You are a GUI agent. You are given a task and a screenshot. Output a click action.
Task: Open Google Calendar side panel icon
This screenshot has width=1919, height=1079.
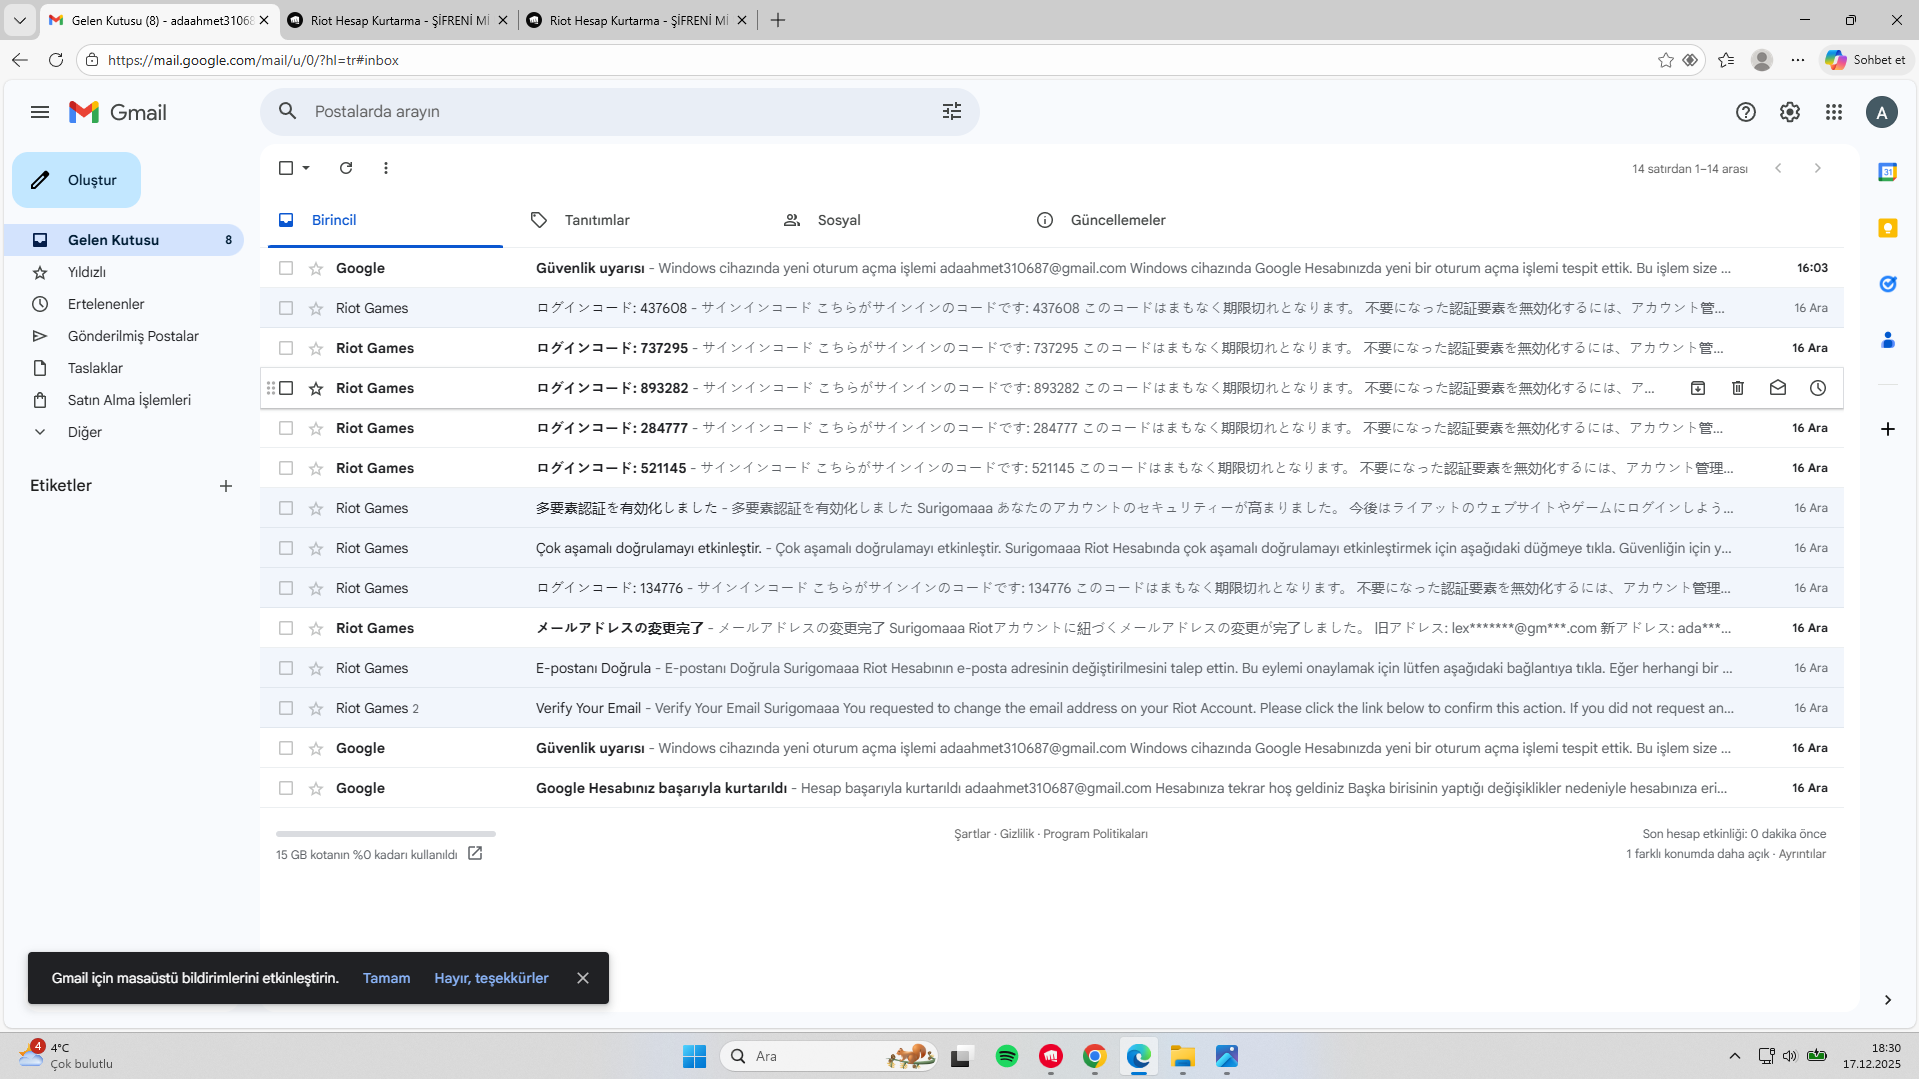1888,172
